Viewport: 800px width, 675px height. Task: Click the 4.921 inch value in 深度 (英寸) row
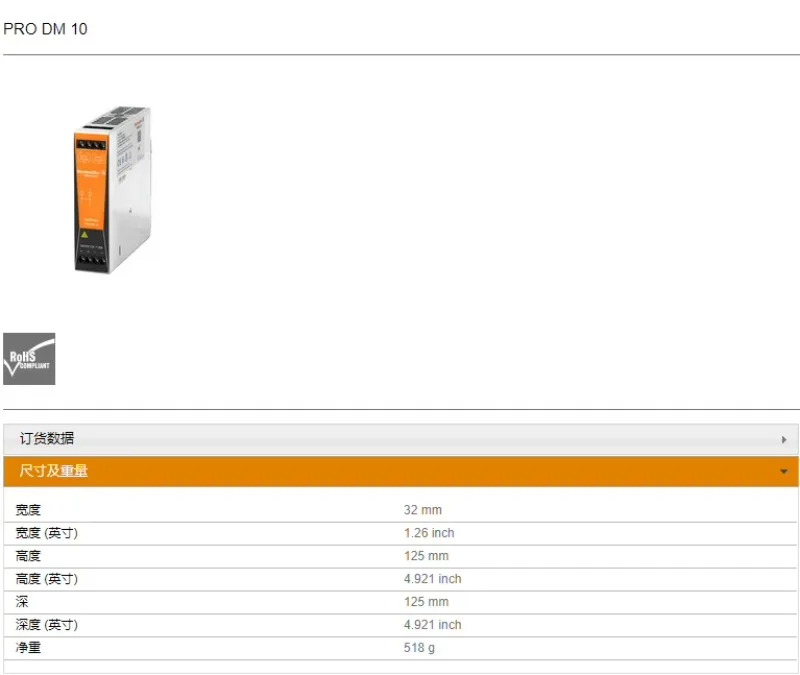[432, 624]
